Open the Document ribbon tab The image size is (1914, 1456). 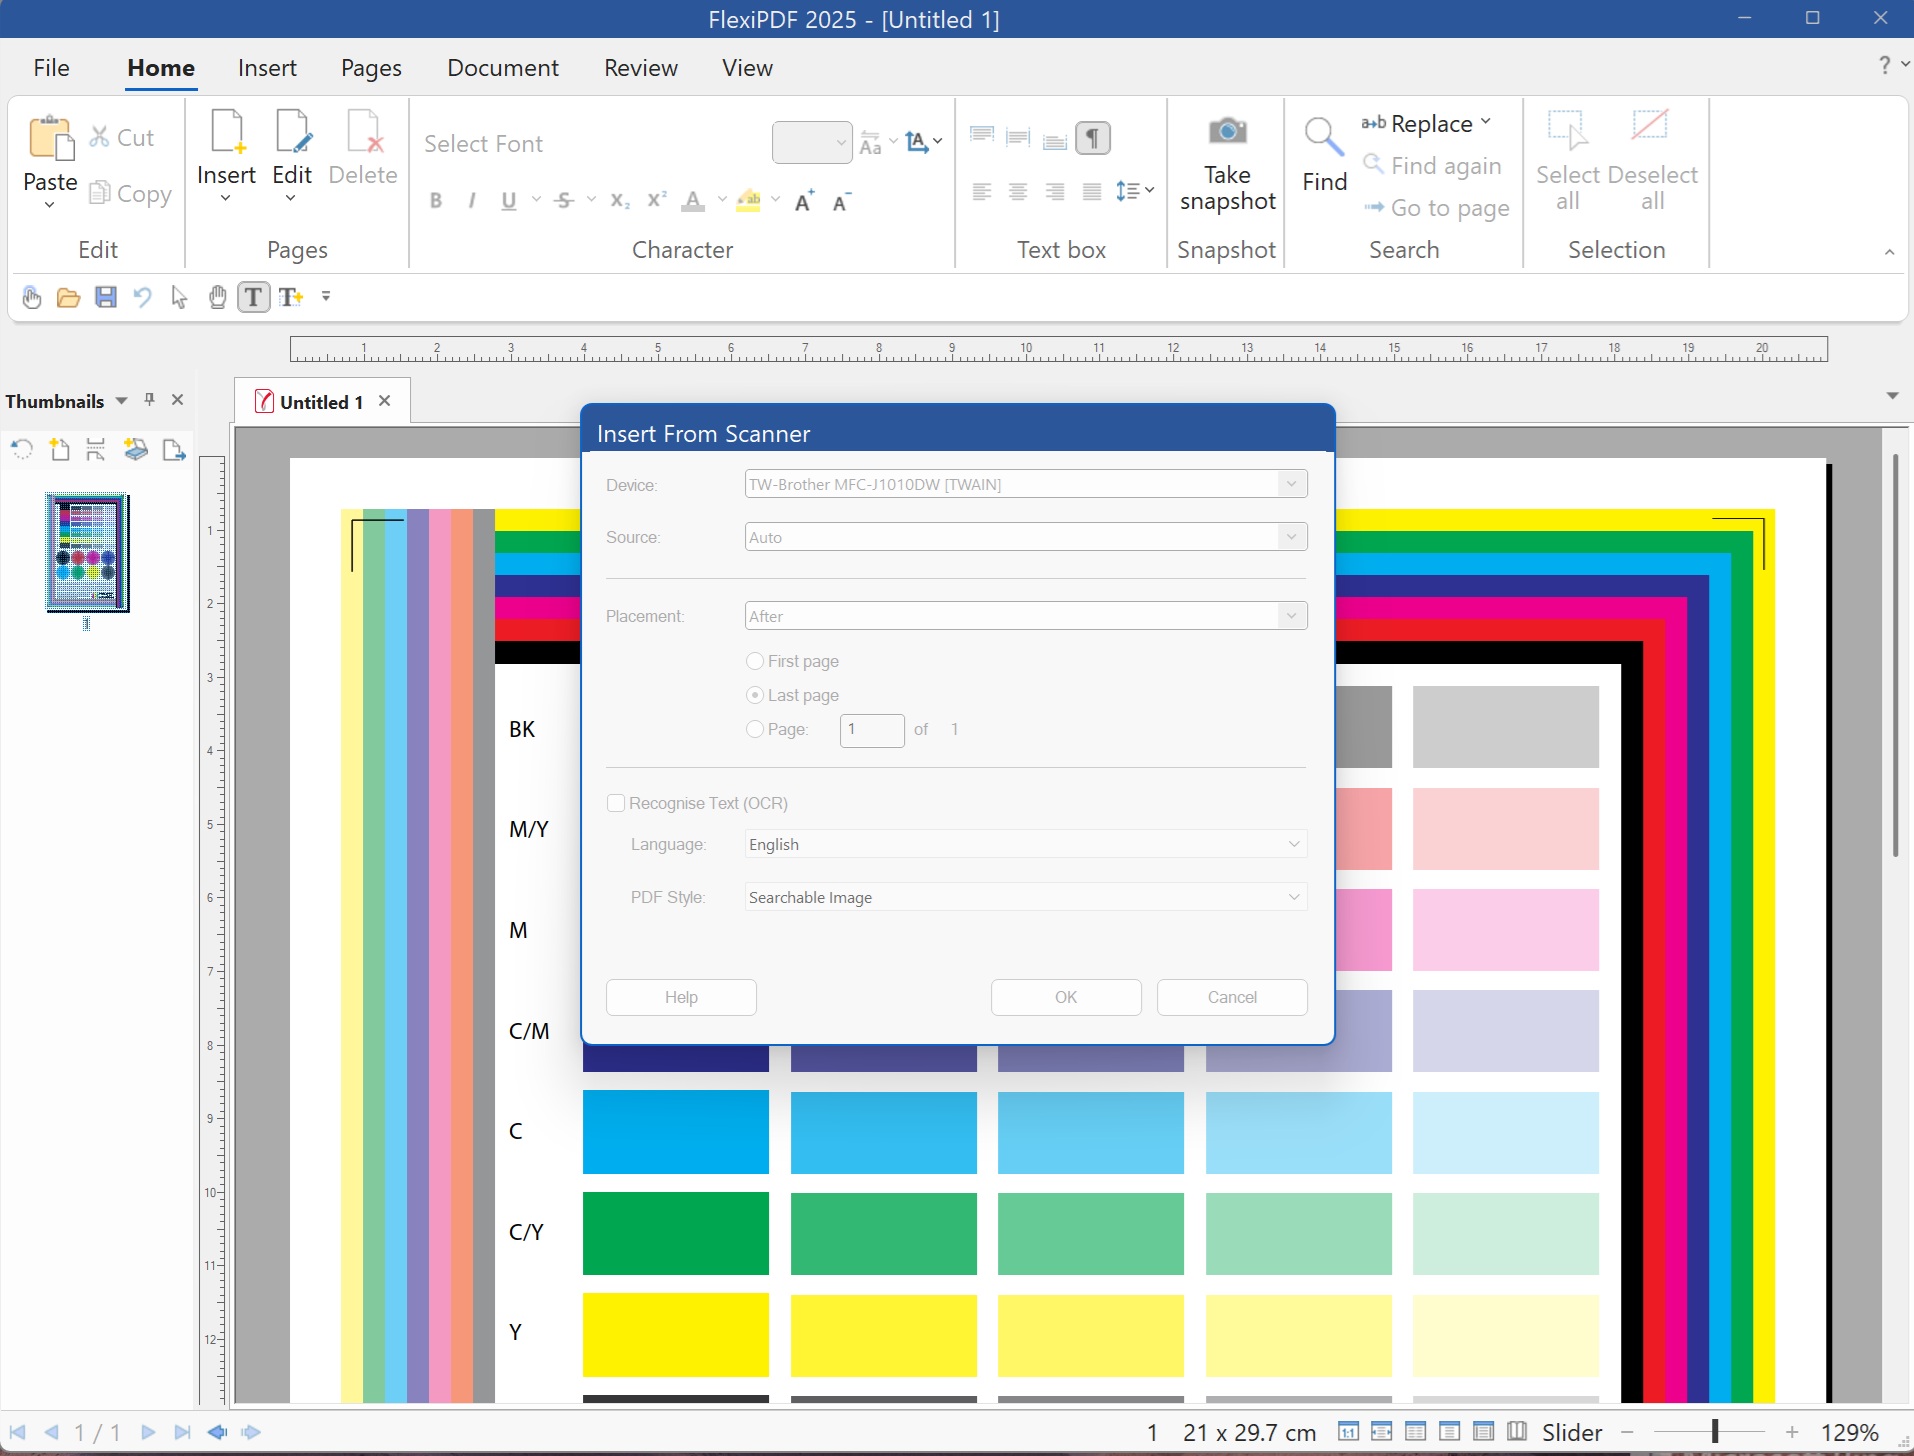pyautogui.click(x=502, y=68)
